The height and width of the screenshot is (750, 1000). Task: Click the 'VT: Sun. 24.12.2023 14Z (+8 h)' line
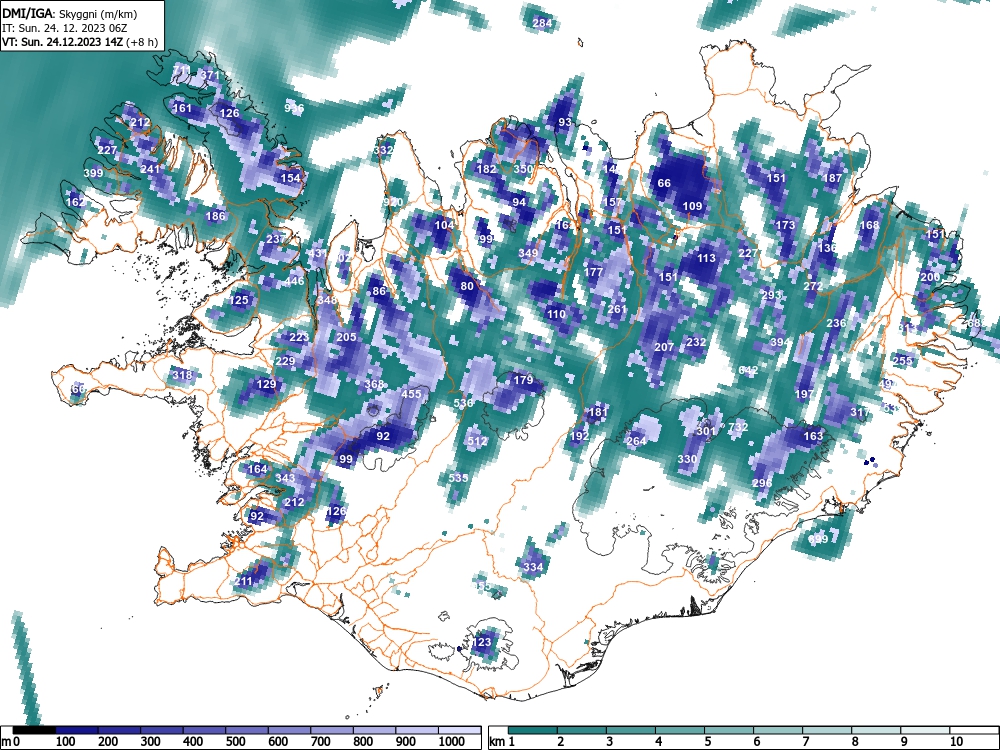tap(80, 43)
